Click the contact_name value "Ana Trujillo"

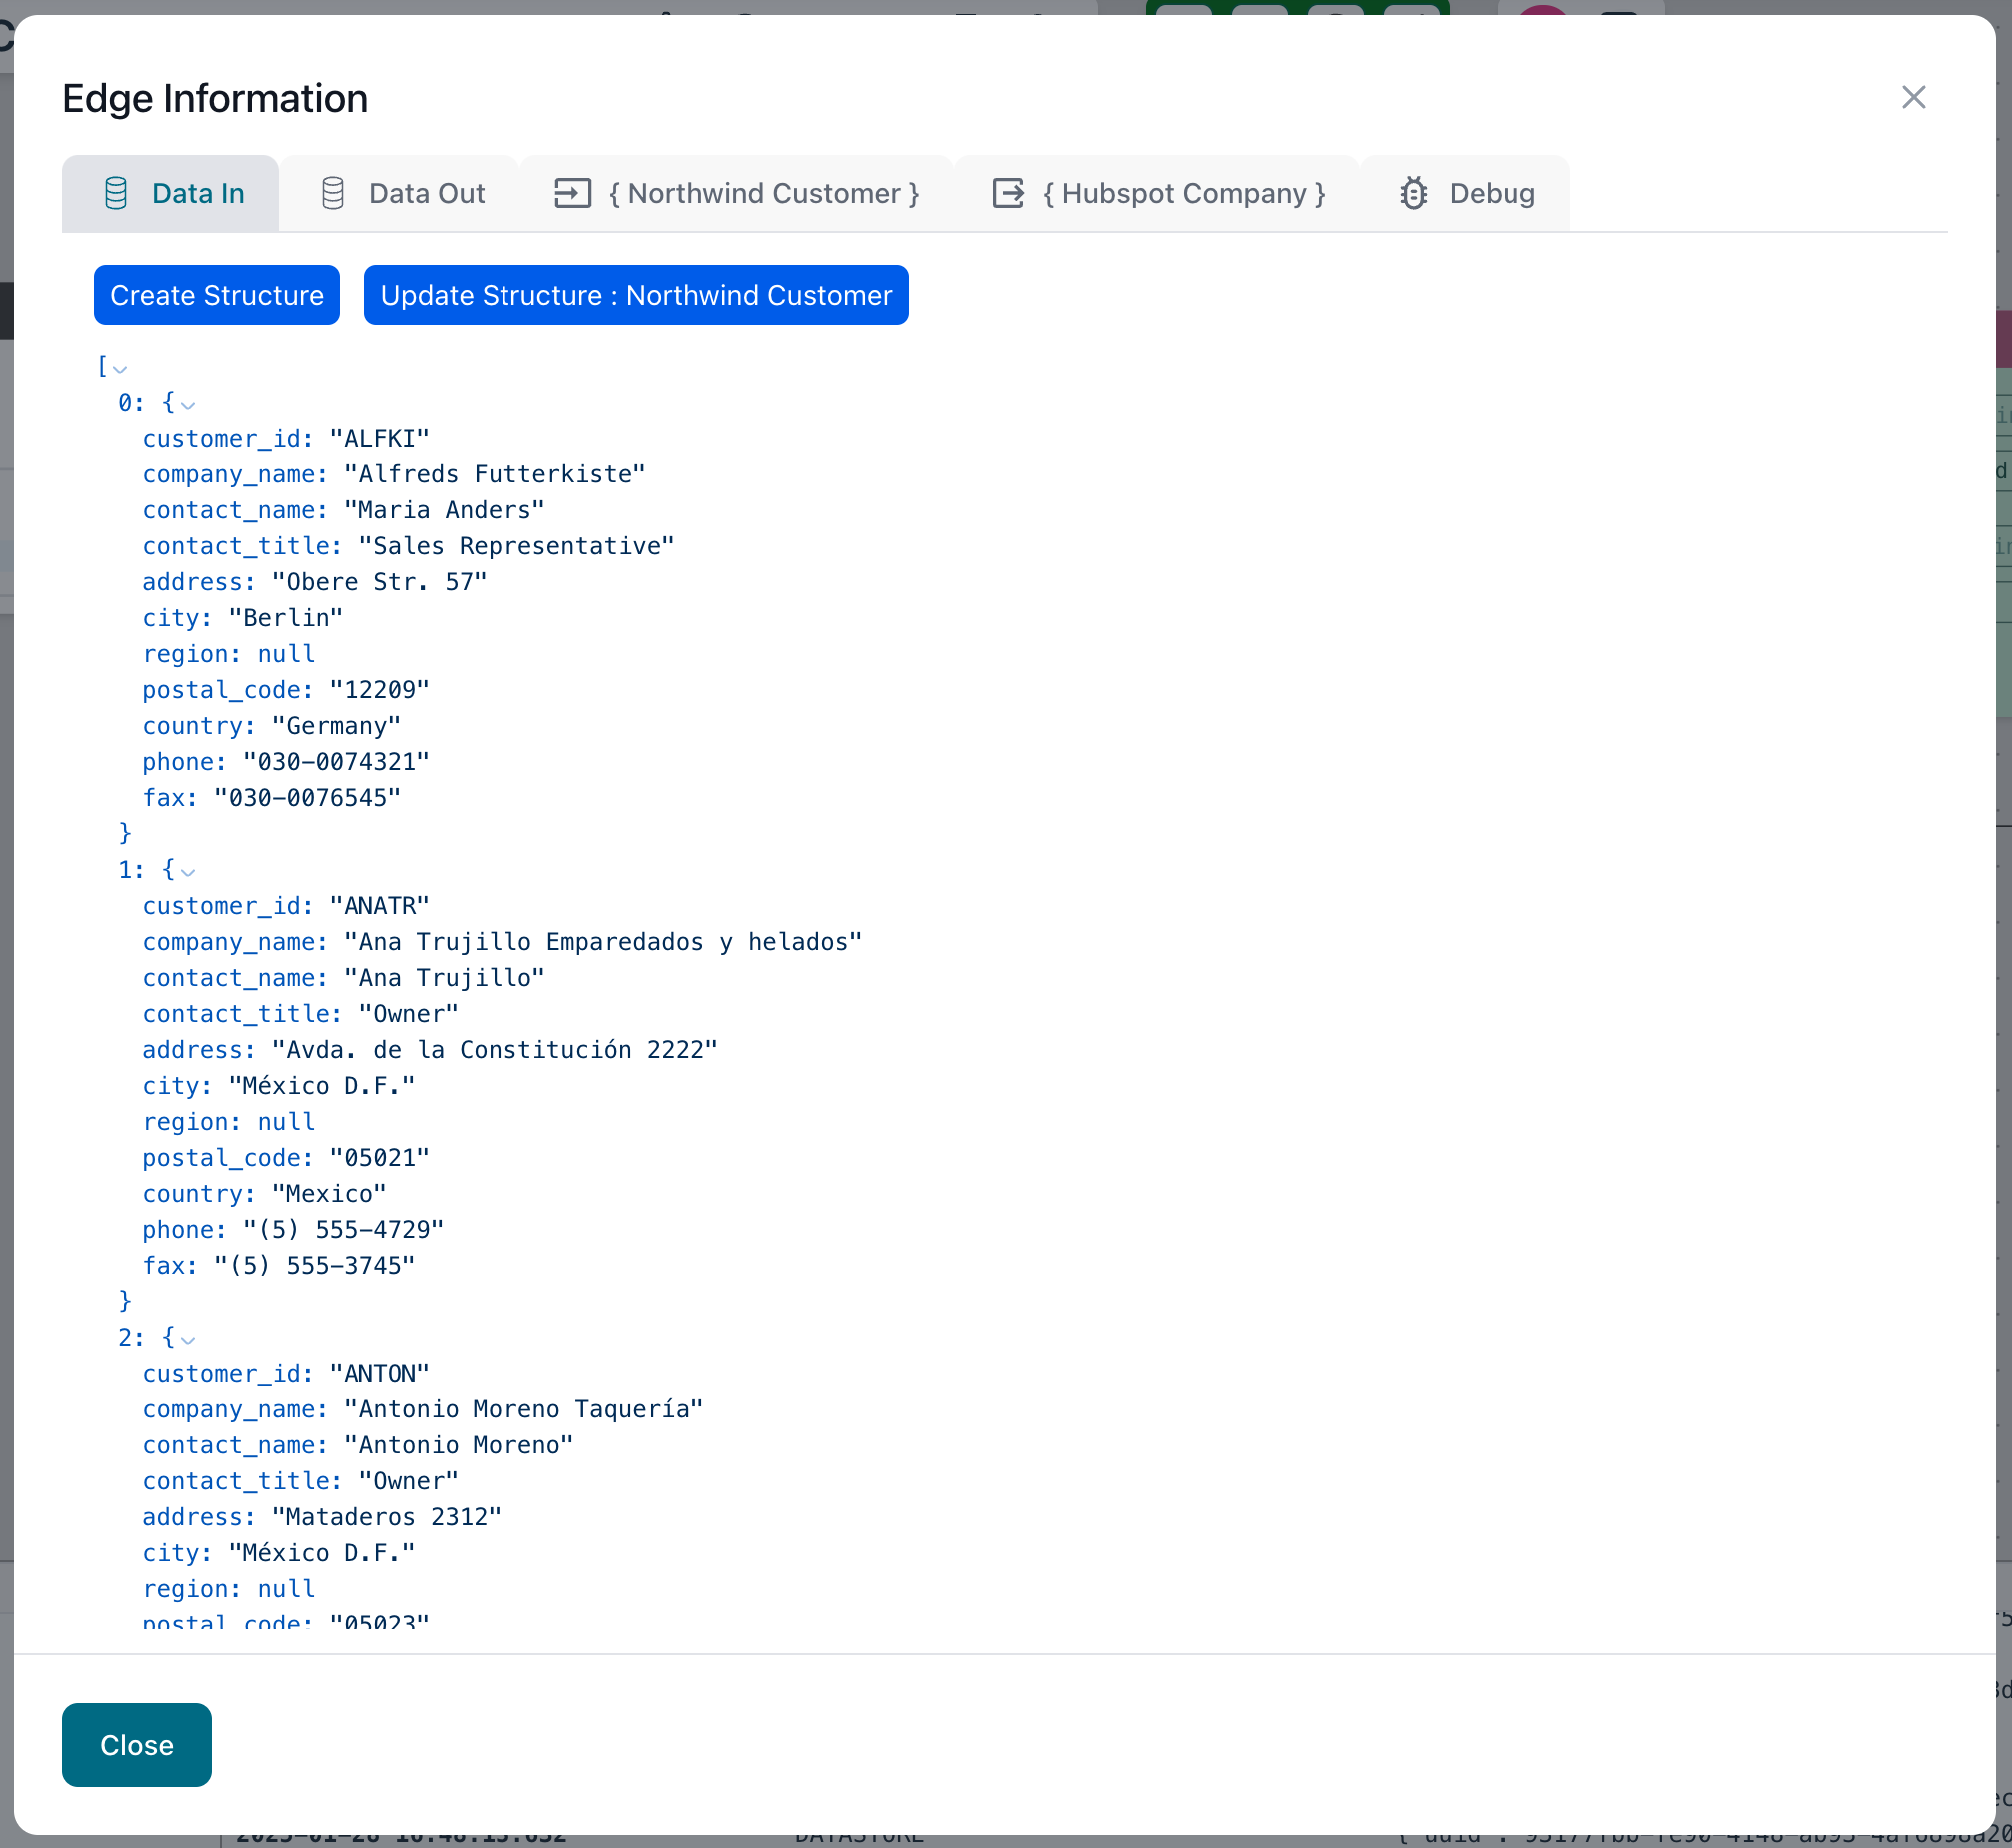[x=444, y=978]
